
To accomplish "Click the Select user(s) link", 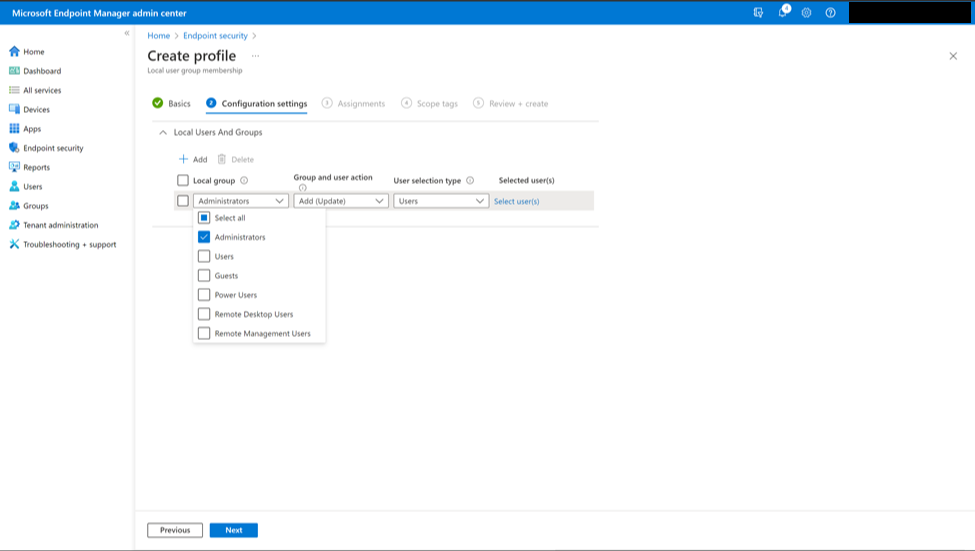I will coord(517,201).
